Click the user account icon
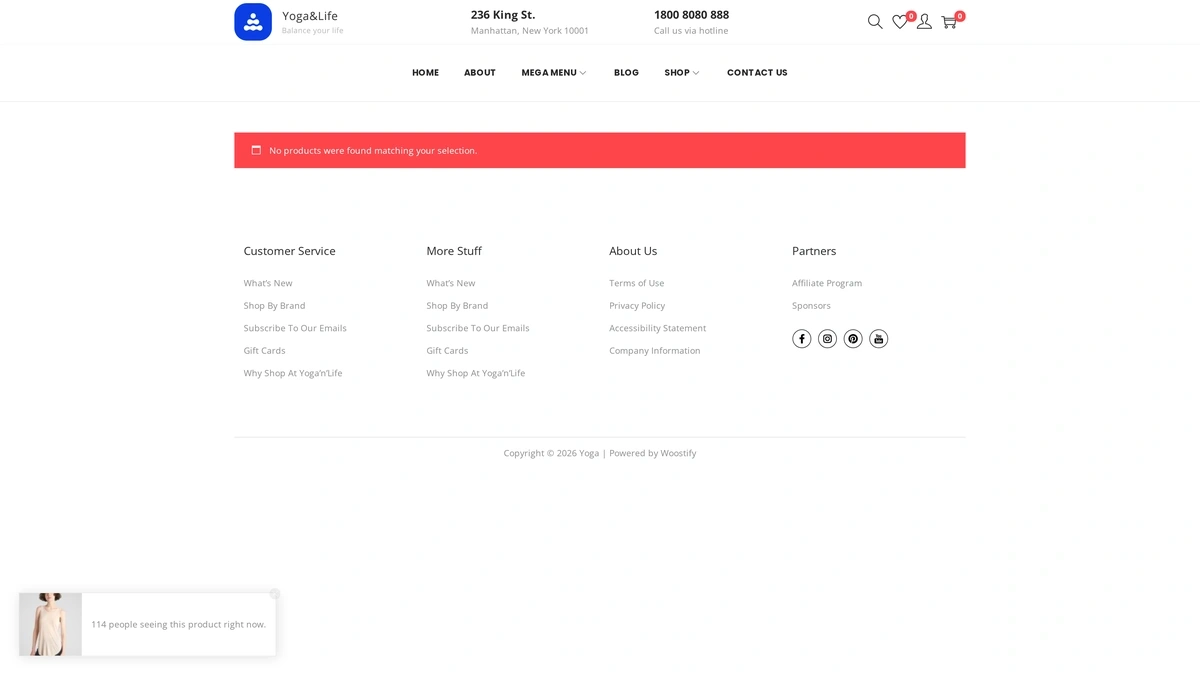Viewport: 1200px width, 675px height. tap(924, 22)
